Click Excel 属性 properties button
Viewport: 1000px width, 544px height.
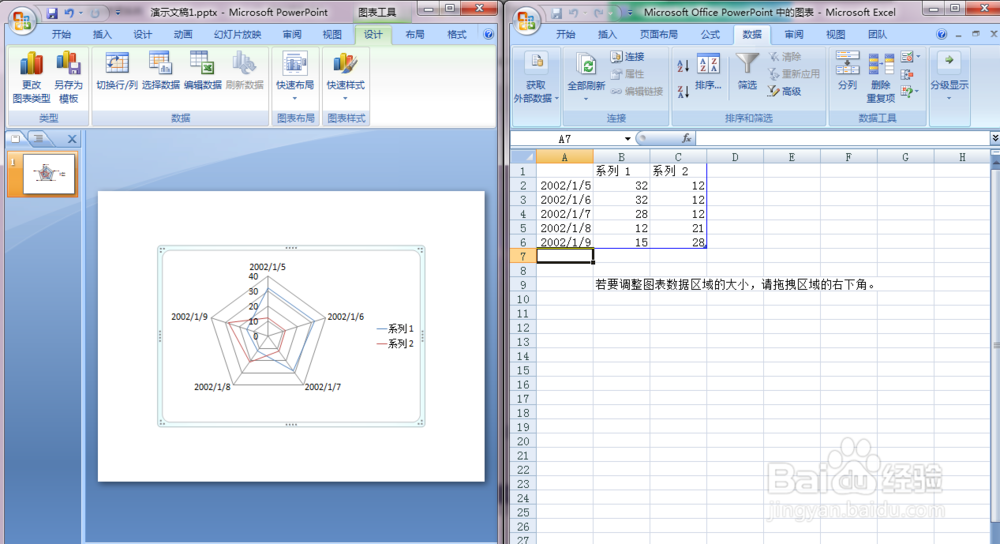(x=628, y=74)
